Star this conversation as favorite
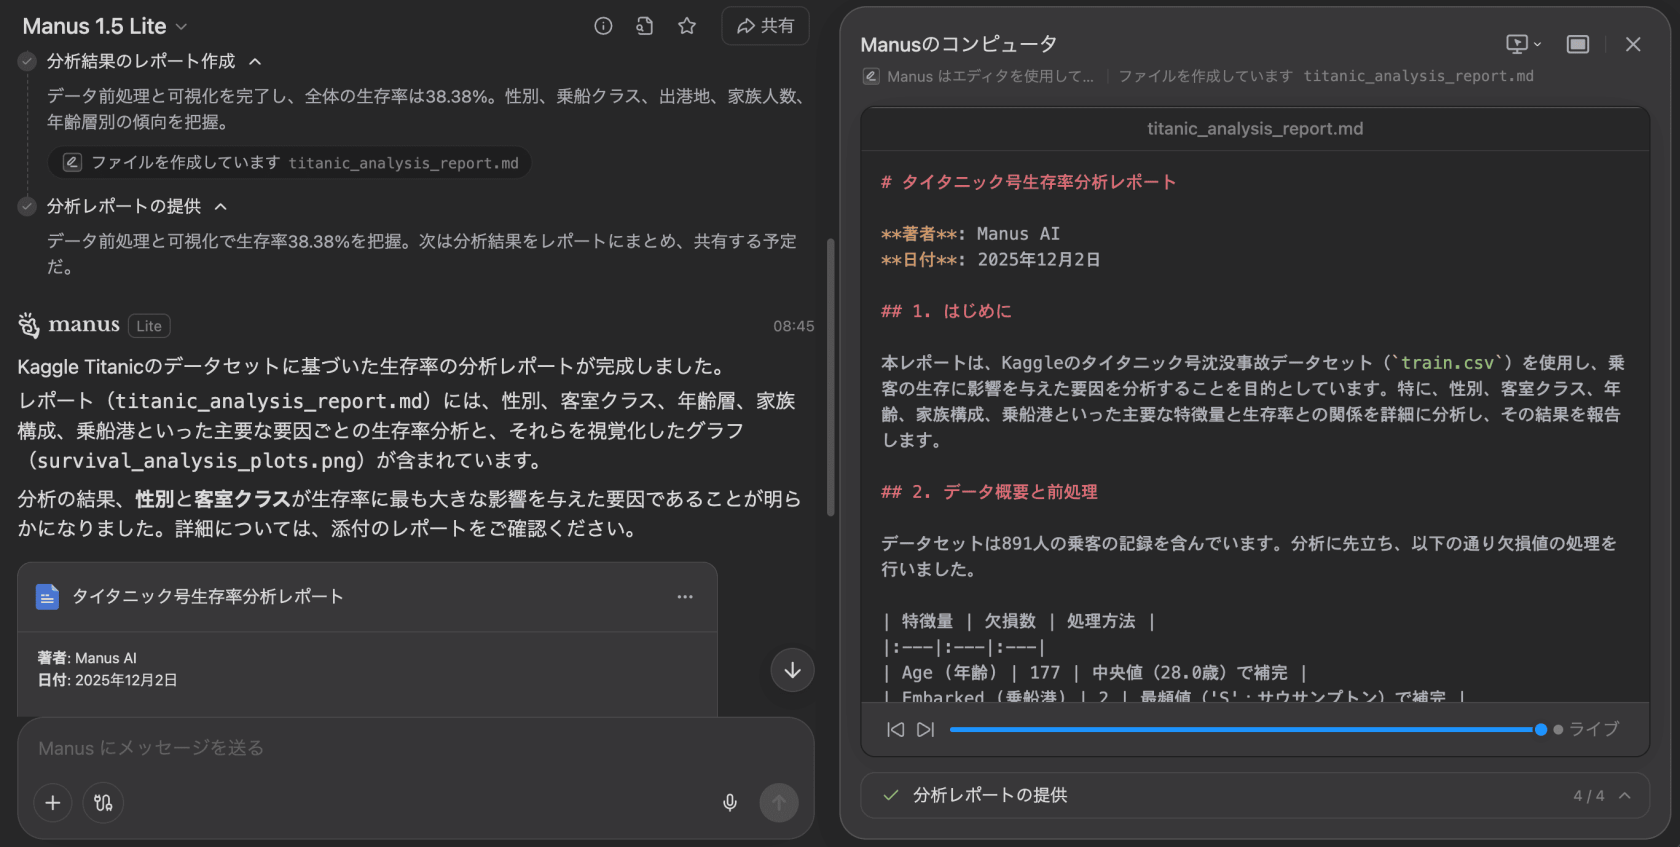Viewport: 1680px width, 847px height. click(x=687, y=26)
